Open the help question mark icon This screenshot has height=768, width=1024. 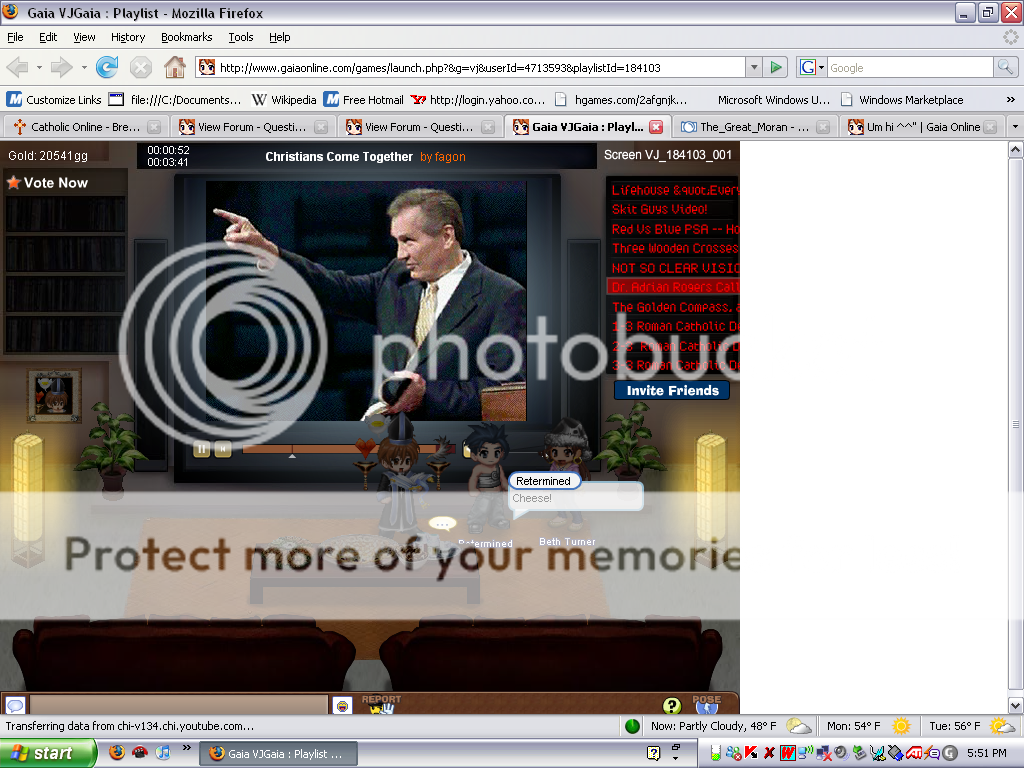(672, 706)
